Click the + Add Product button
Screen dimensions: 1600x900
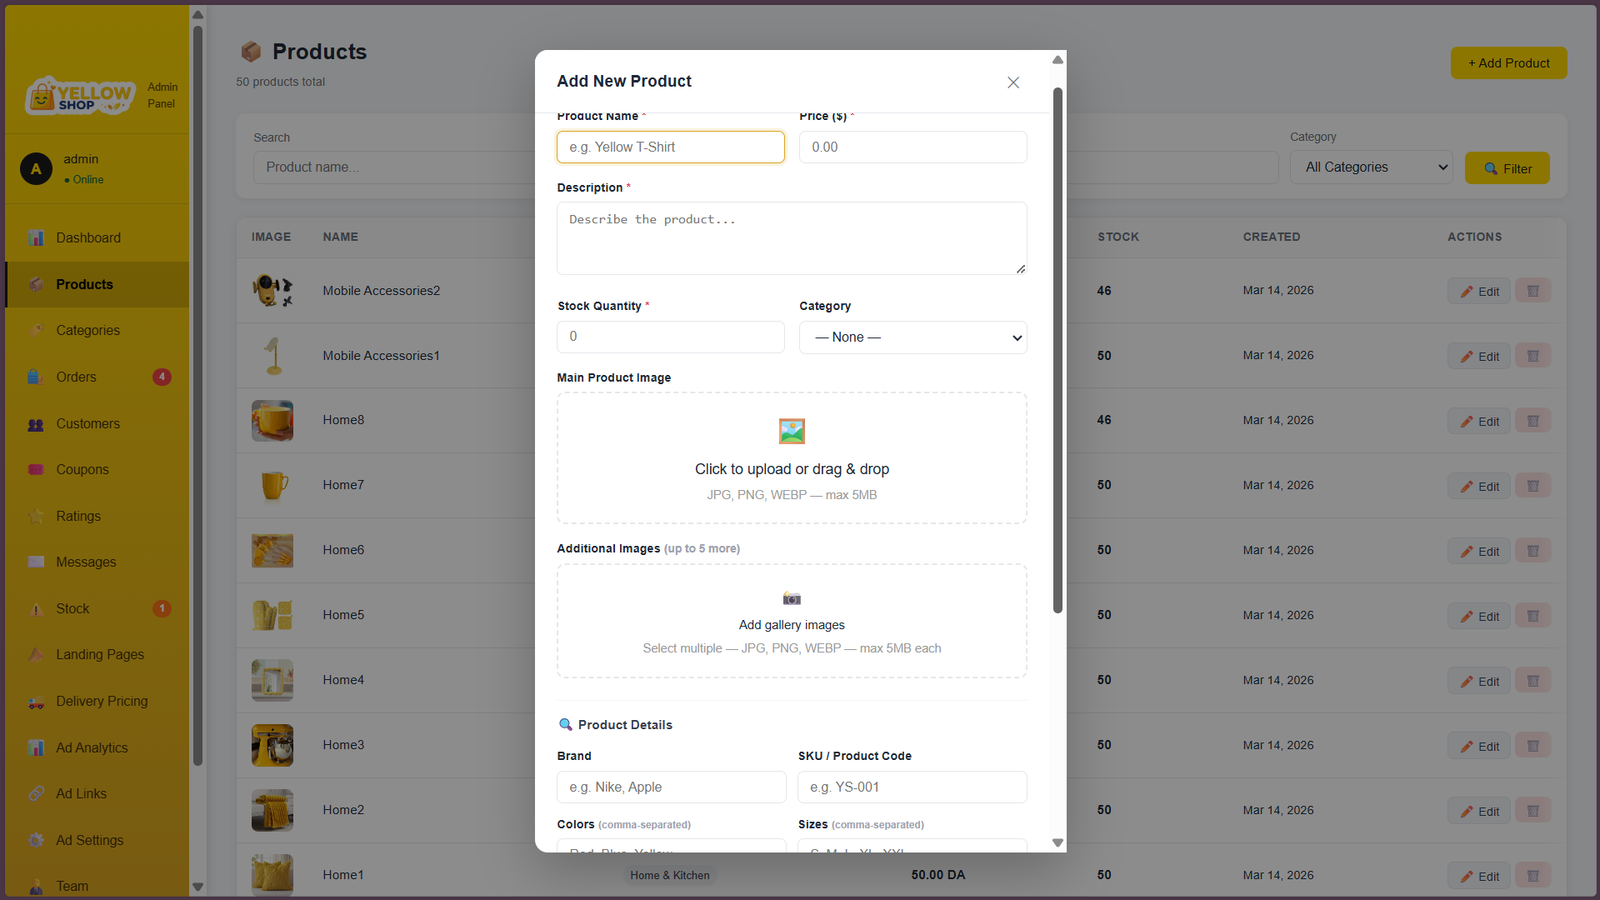click(x=1508, y=63)
